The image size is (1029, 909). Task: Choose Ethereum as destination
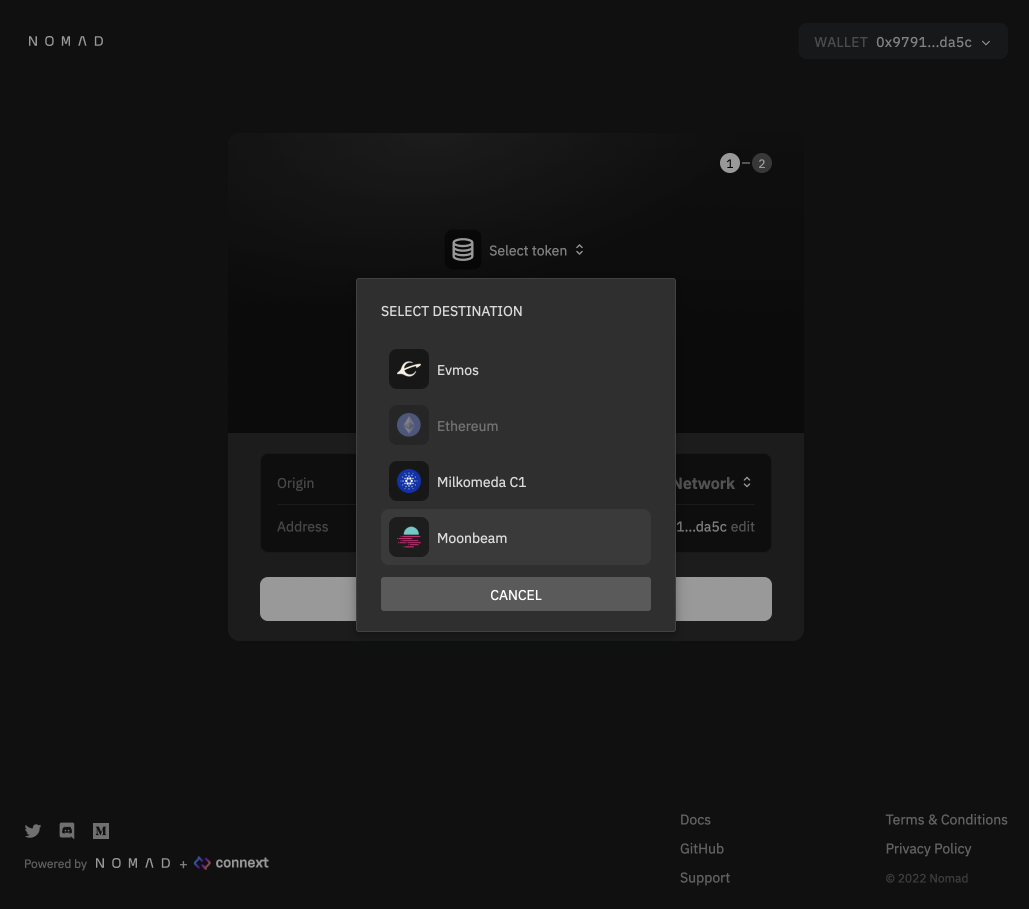[516, 425]
